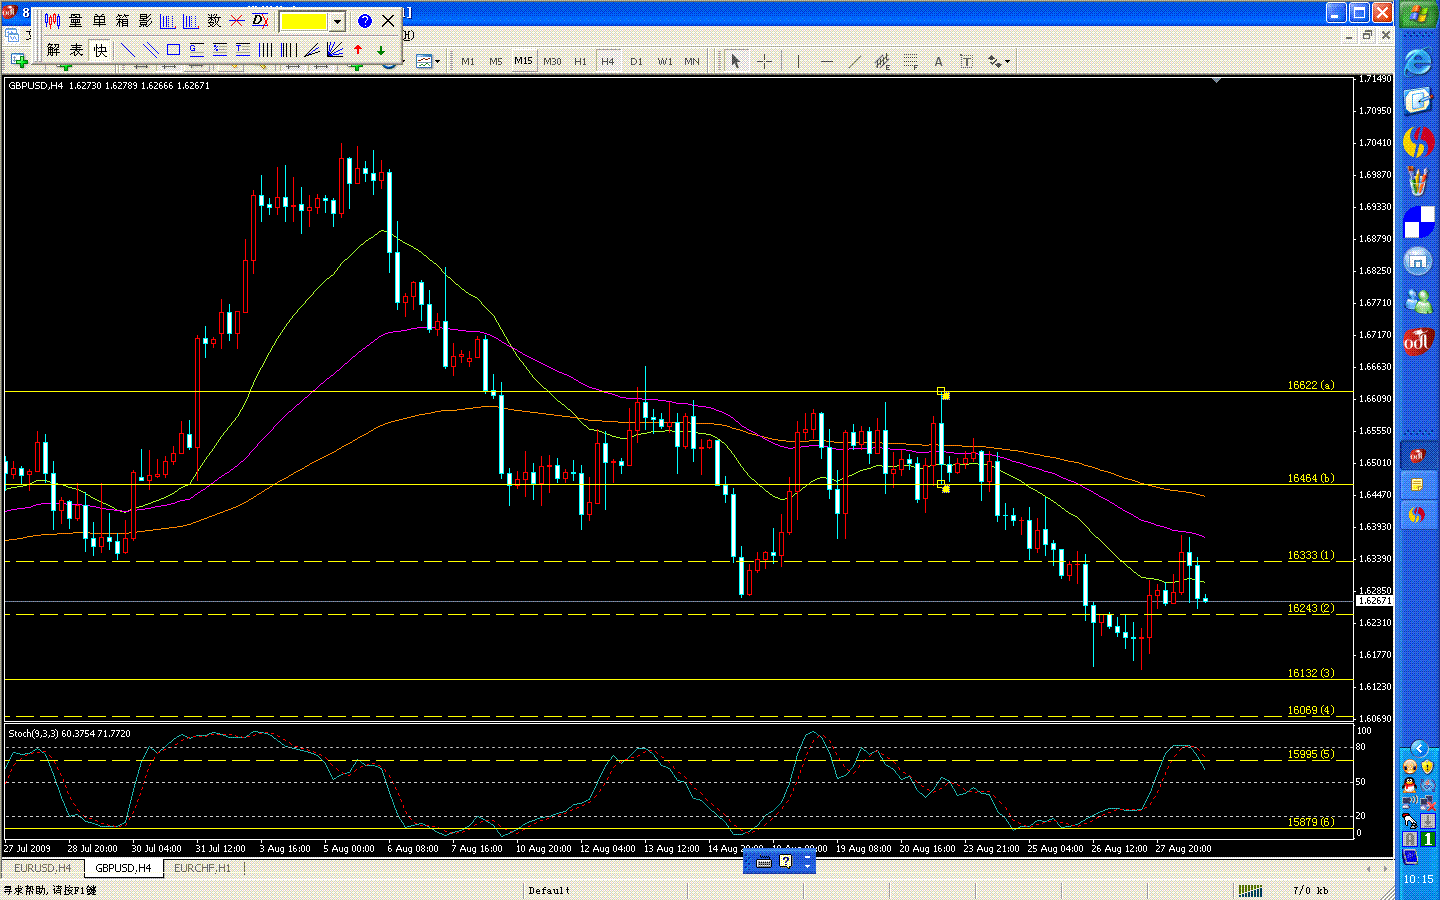Switch chart to H1 timeframe
The height and width of the screenshot is (900, 1440).
580,62
